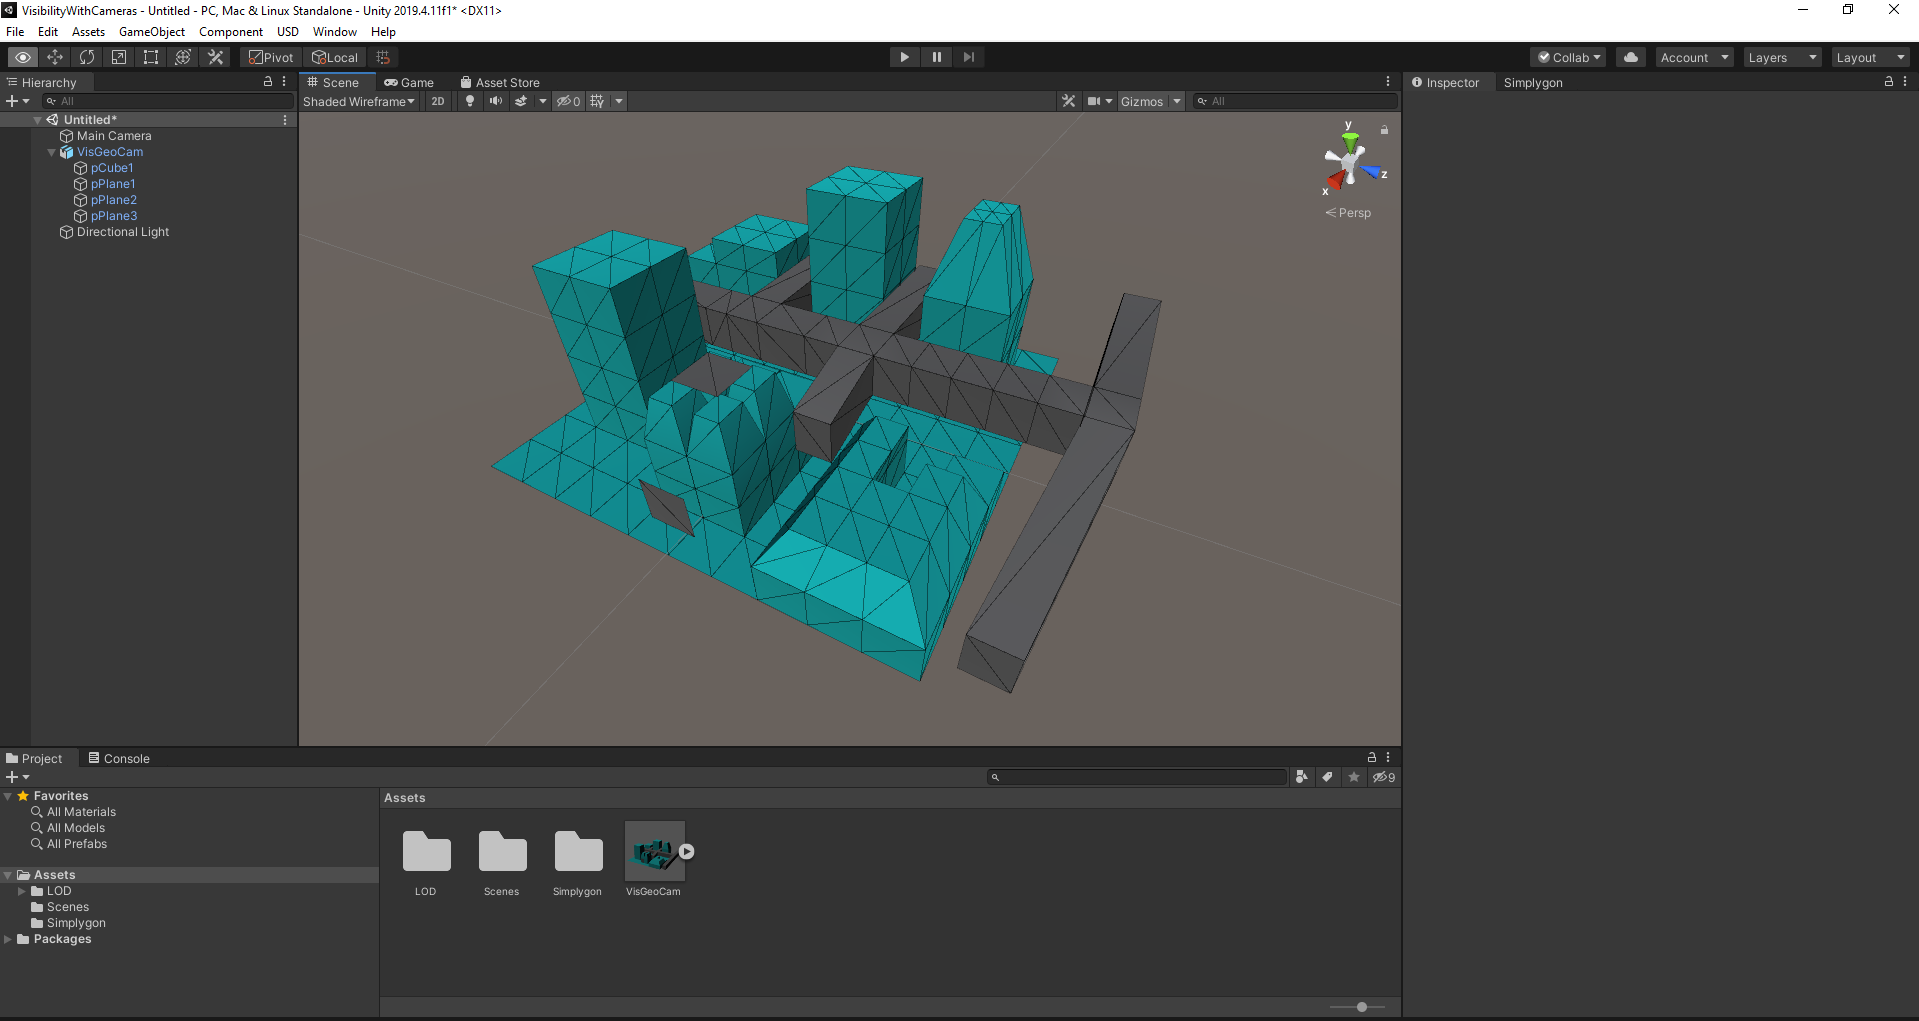Toggle the scene view camera settings icon
Viewport: 1919px width, 1021px height.
pyautogui.click(x=1097, y=101)
